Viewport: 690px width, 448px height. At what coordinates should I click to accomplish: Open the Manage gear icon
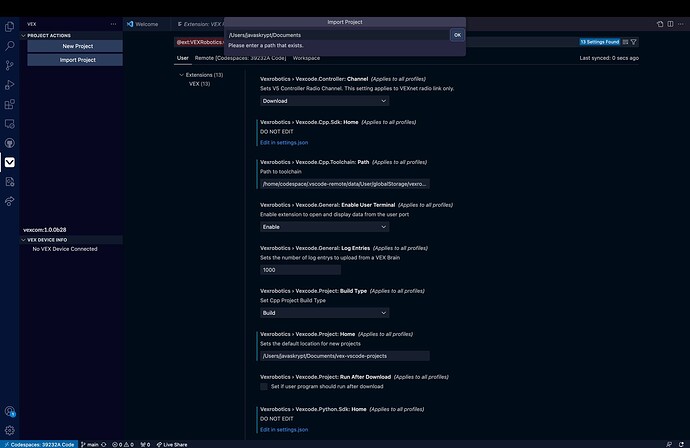9,430
